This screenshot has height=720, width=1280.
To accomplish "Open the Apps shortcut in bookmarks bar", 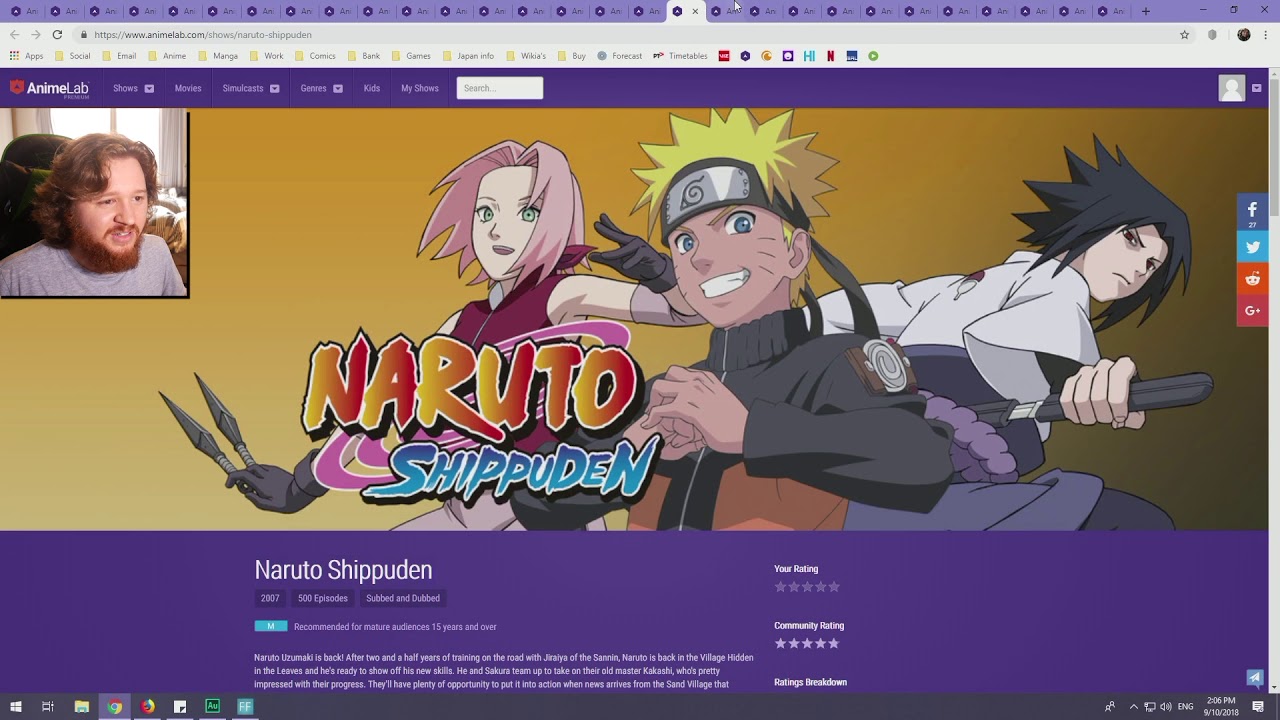I will pos(27,56).
